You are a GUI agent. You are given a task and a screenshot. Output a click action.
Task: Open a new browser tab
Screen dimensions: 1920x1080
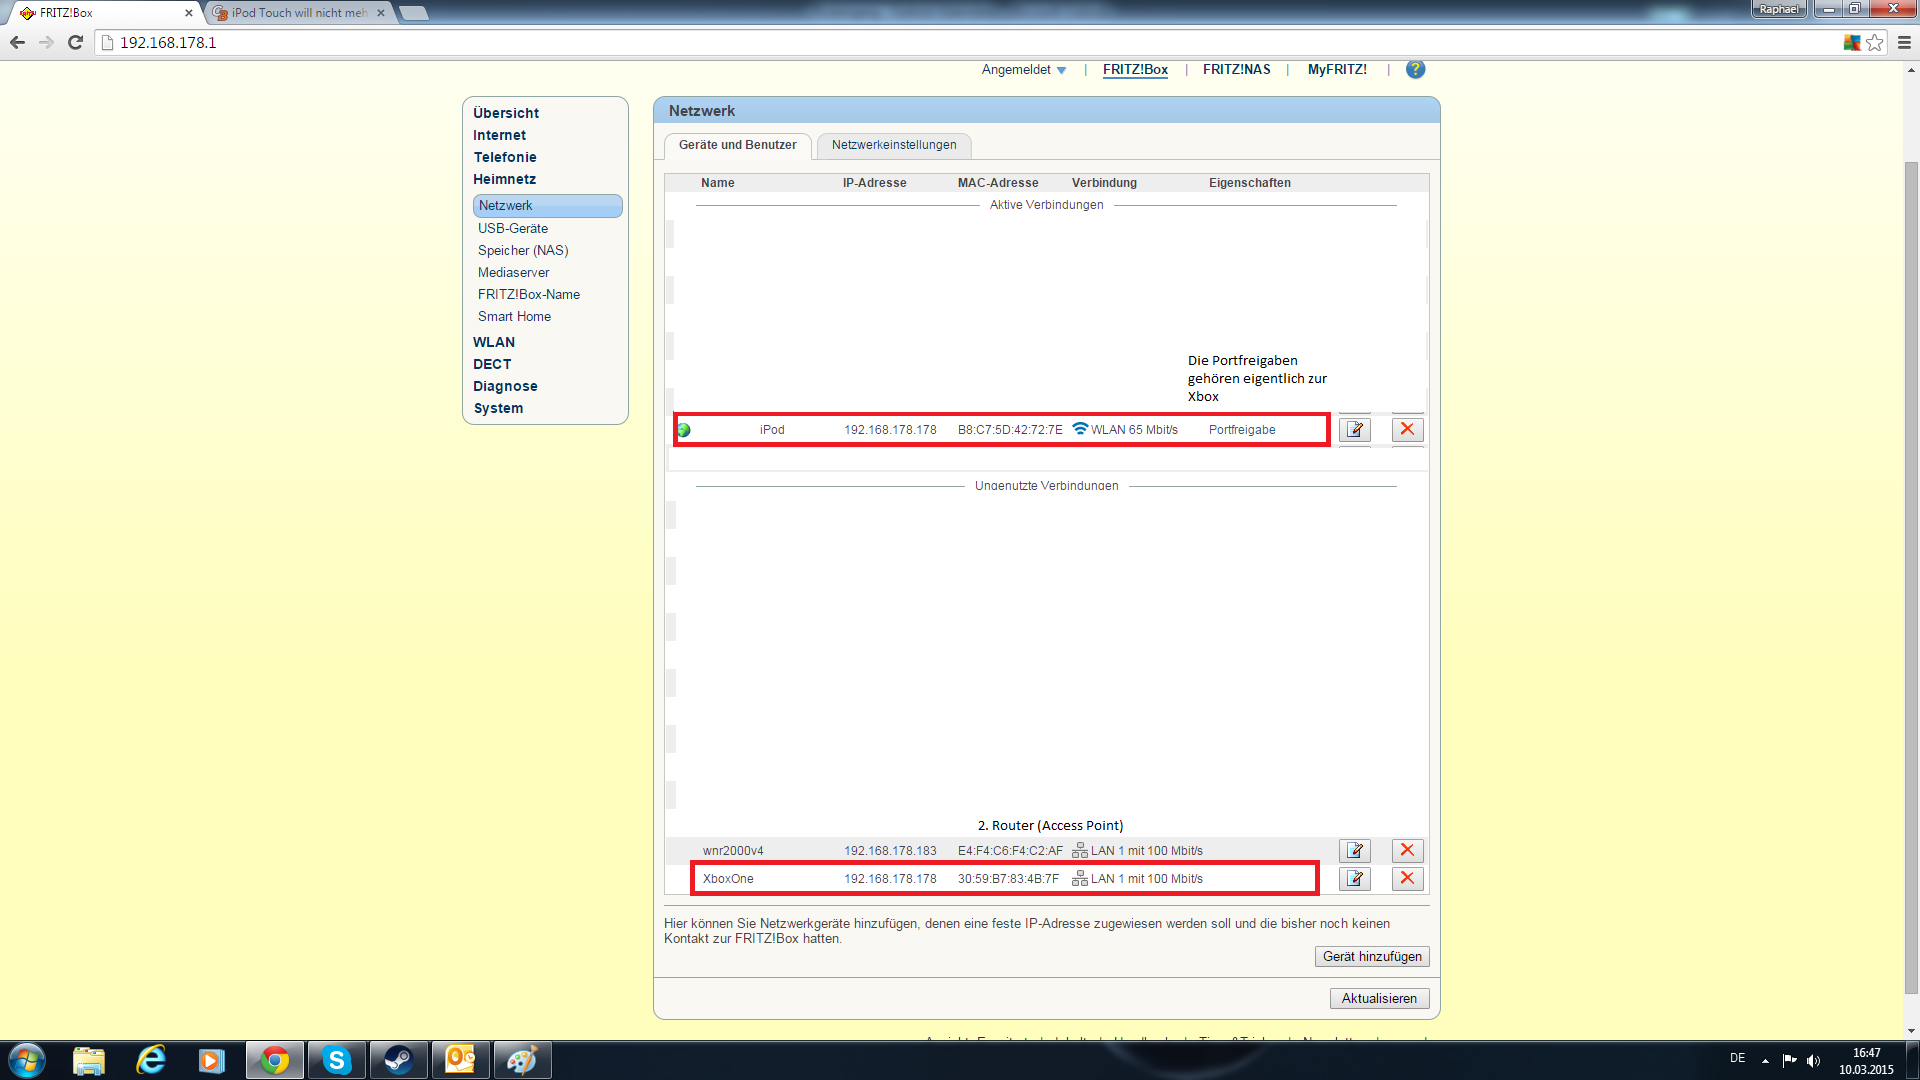point(414,13)
